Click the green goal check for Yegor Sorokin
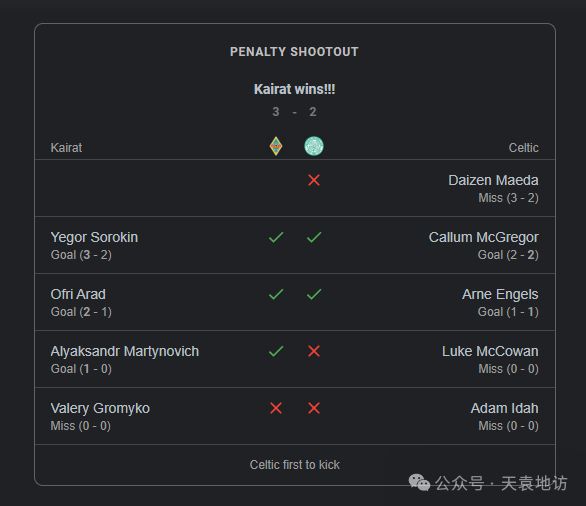The width and height of the screenshot is (586, 506). coord(276,237)
